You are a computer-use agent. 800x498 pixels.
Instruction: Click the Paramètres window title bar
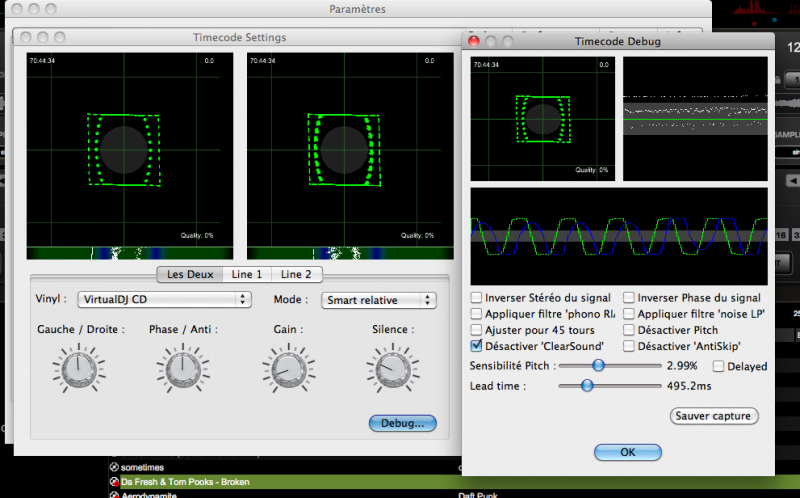tap(357, 9)
